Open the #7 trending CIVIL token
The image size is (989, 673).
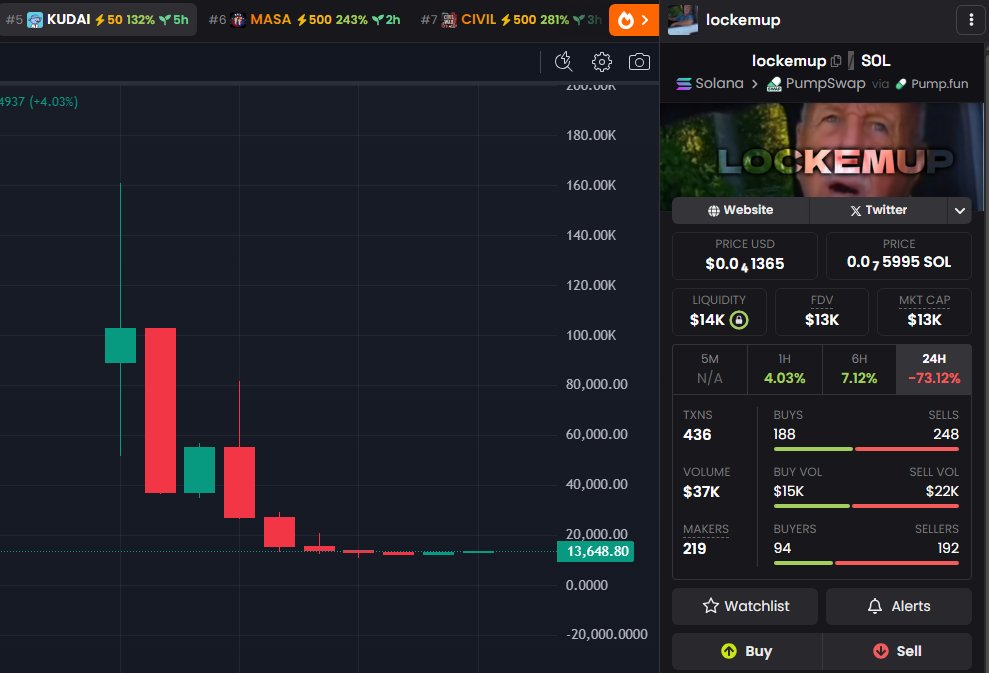[511, 20]
